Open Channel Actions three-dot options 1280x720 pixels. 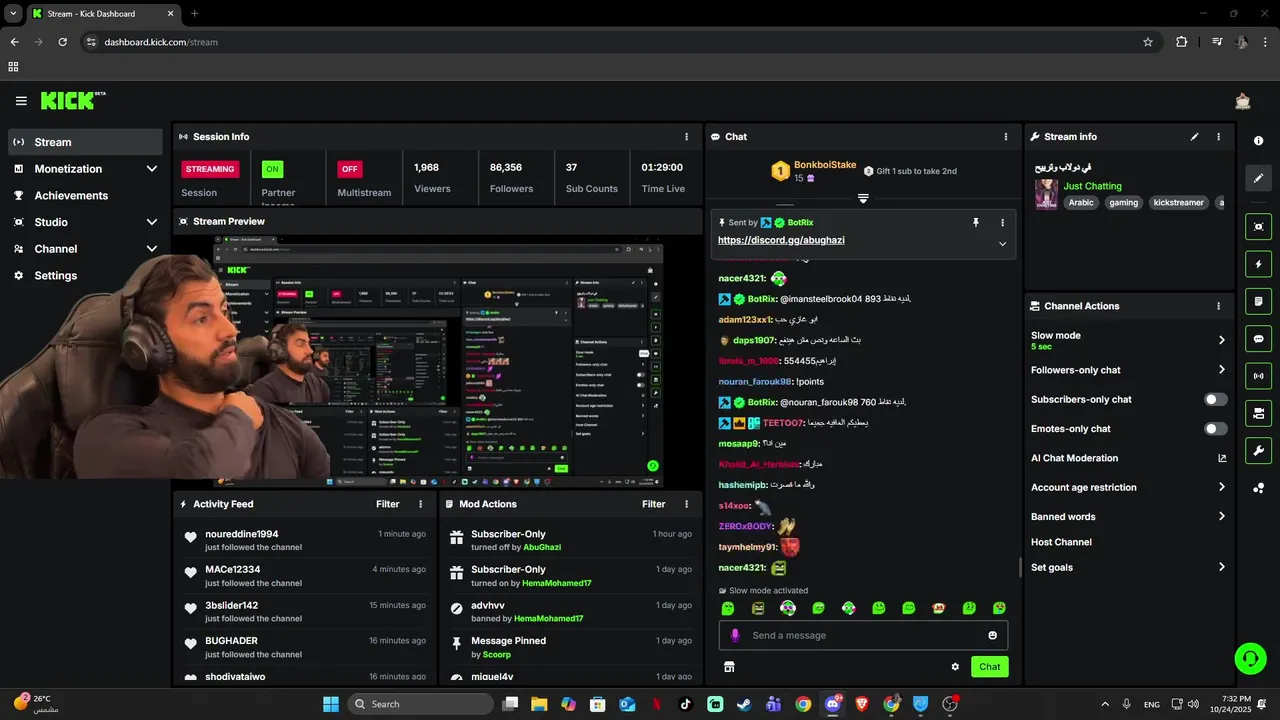[x=1218, y=306]
